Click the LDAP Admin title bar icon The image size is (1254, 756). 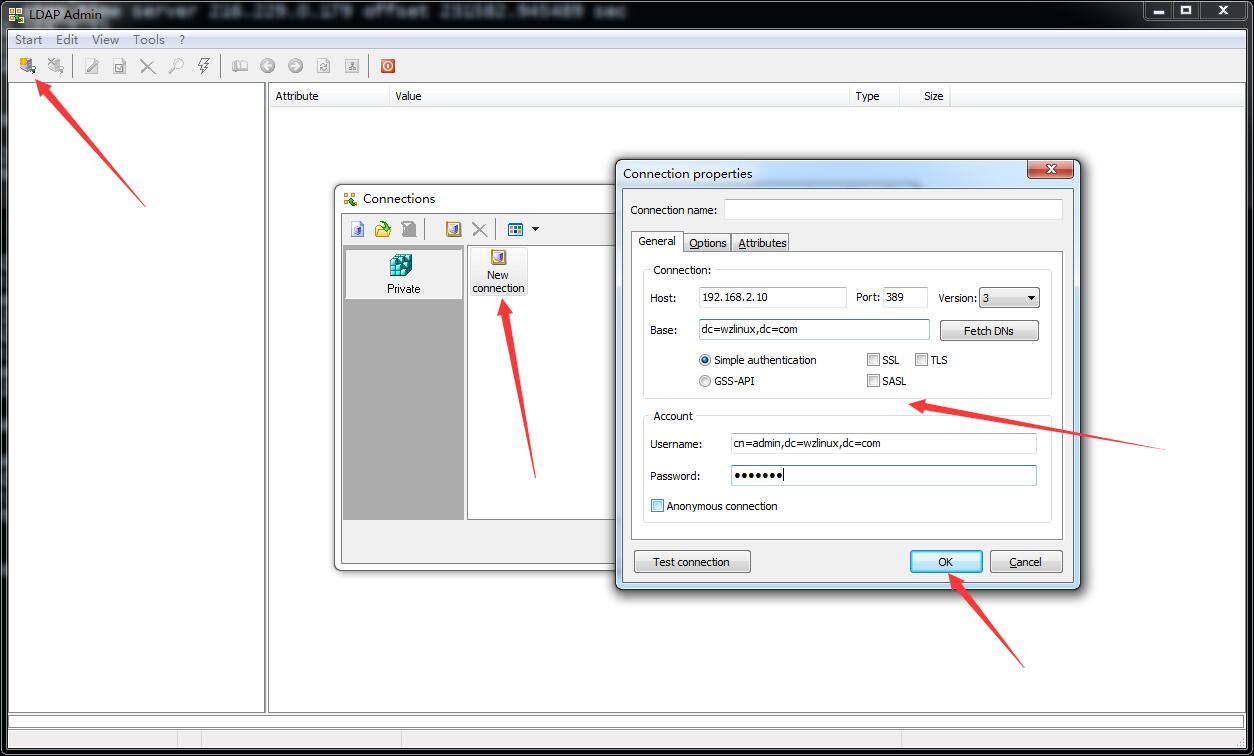point(16,14)
